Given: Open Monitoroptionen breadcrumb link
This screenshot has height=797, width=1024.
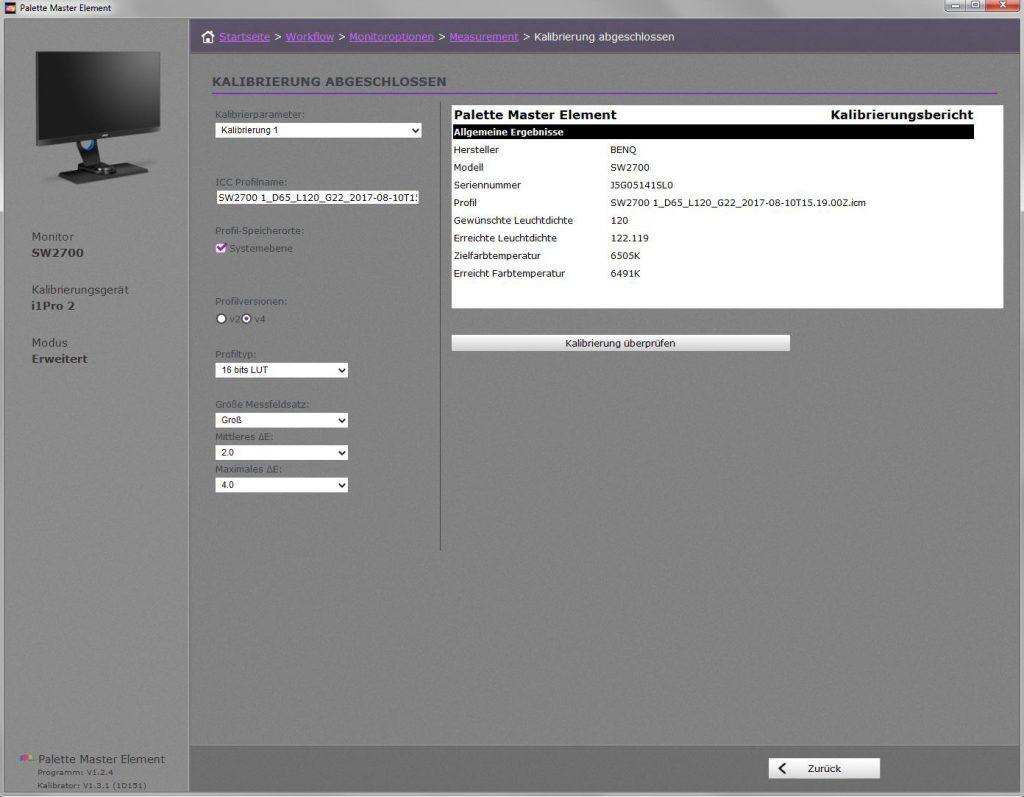Looking at the screenshot, I should tap(391, 37).
